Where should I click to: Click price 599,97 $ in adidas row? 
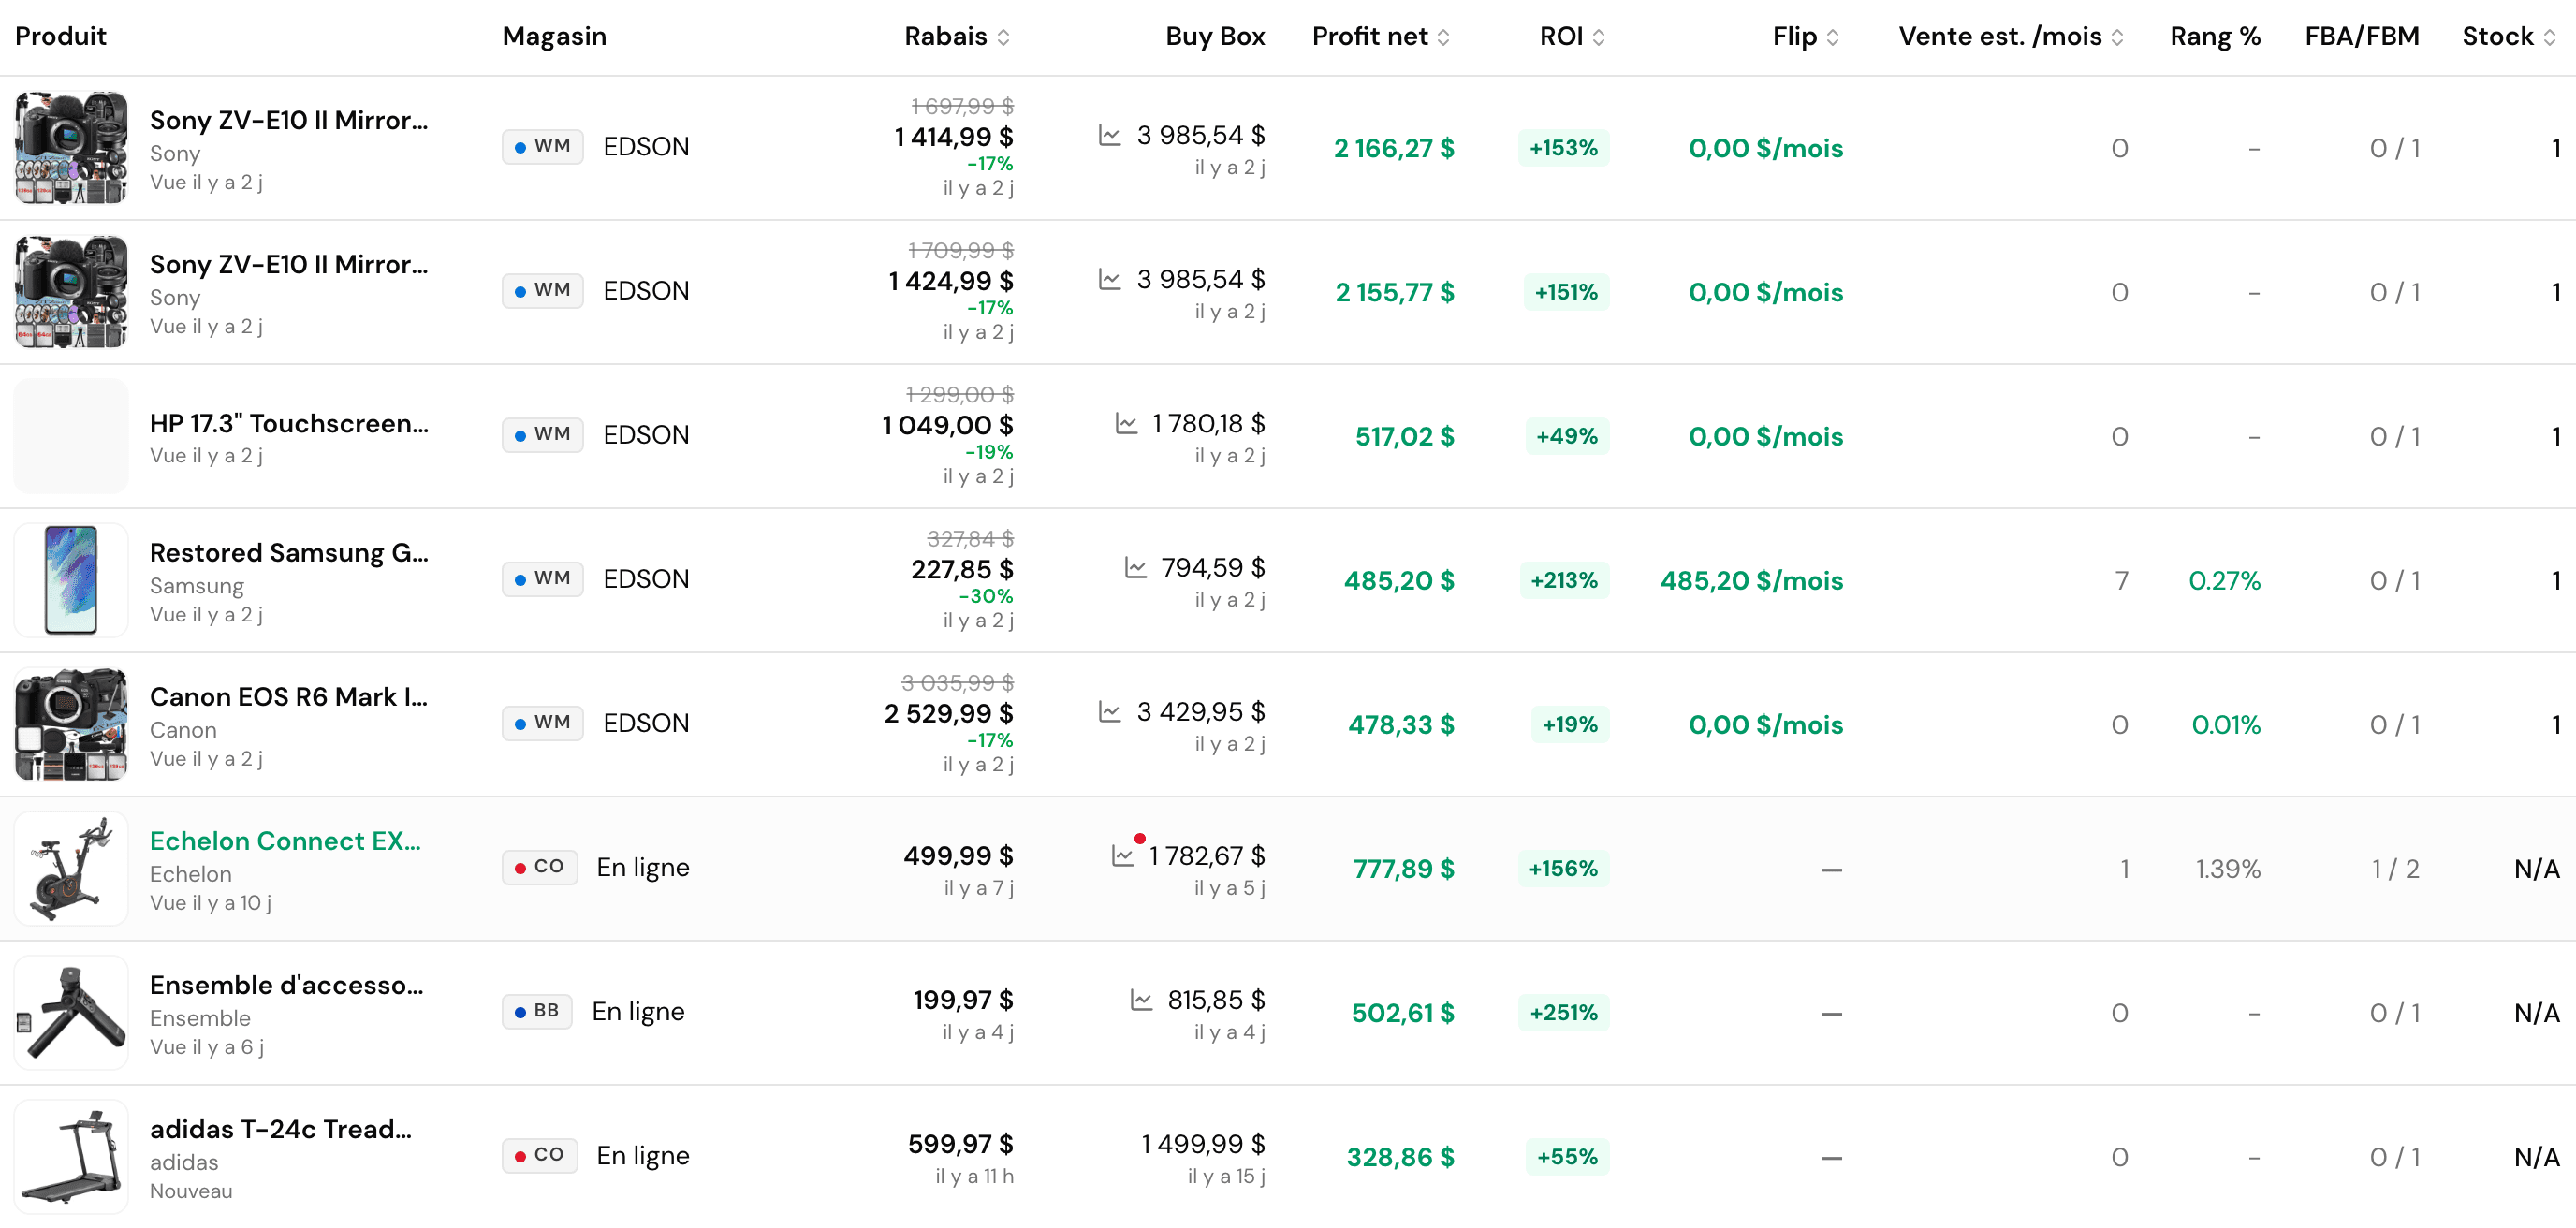pyautogui.click(x=960, y=1143)
